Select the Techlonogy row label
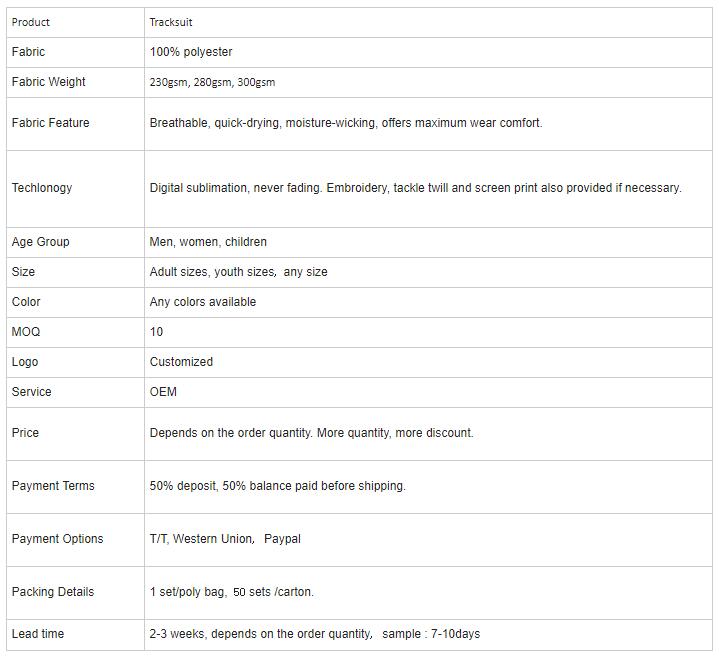Viewport: 719px width, 657px height. coord(42,188)
